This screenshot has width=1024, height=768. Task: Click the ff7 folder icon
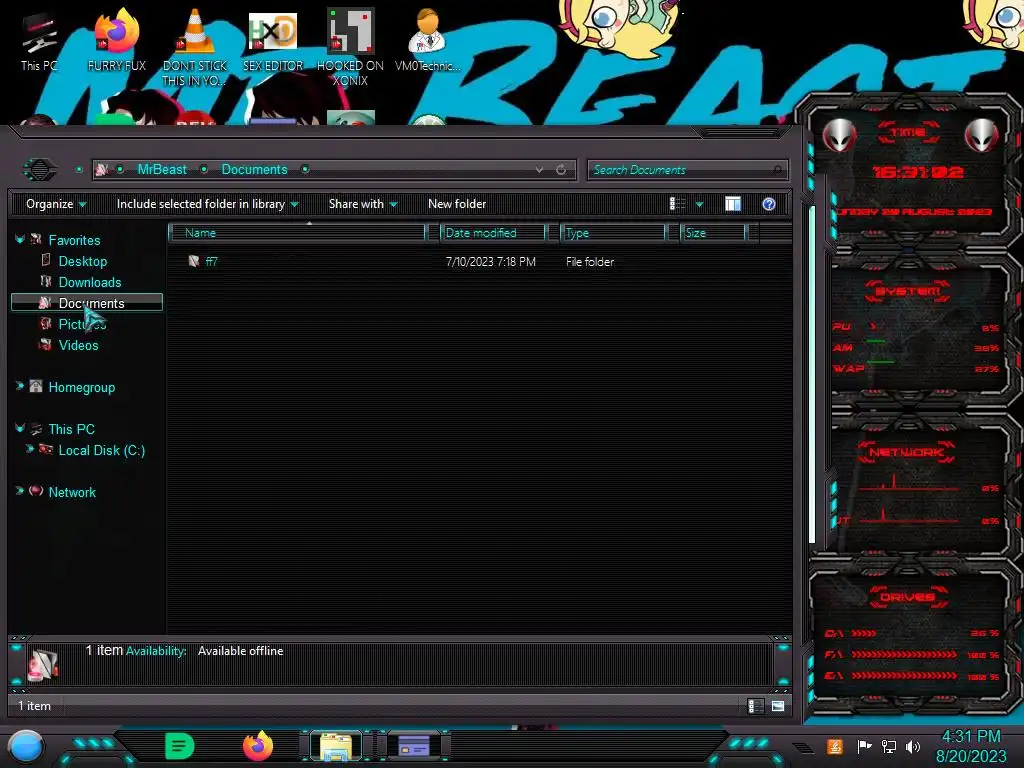pos(193,261)
